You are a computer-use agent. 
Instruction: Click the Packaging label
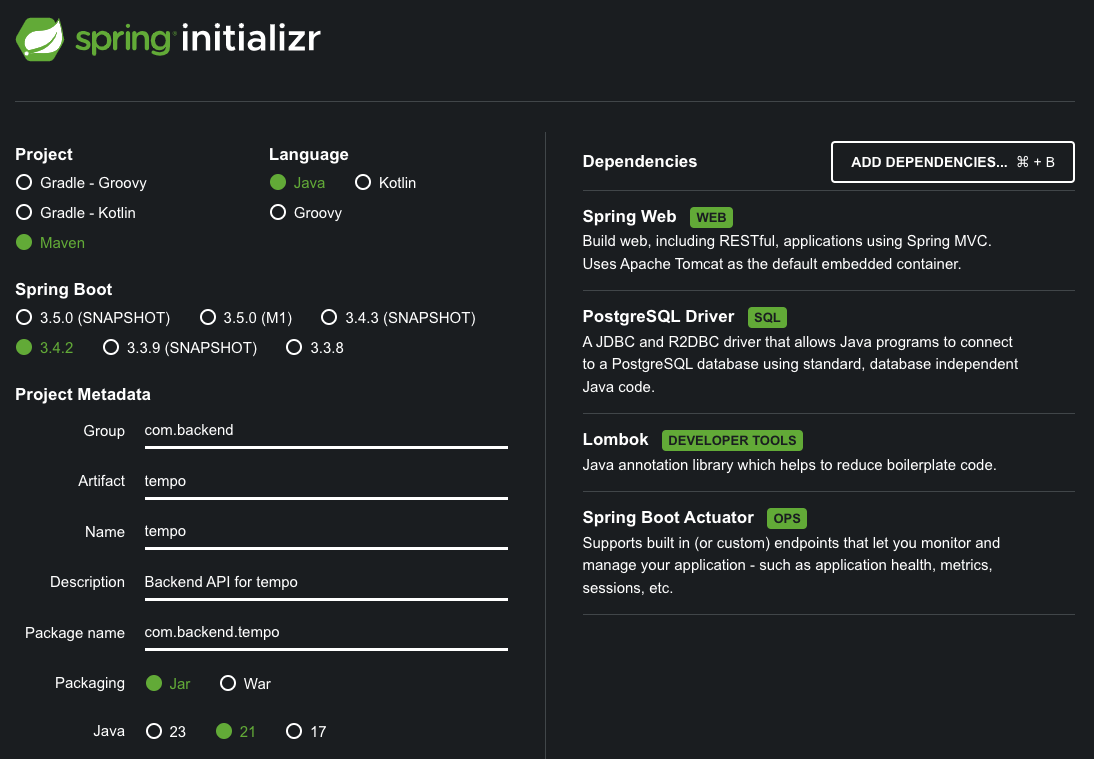[x=90, y=683]
